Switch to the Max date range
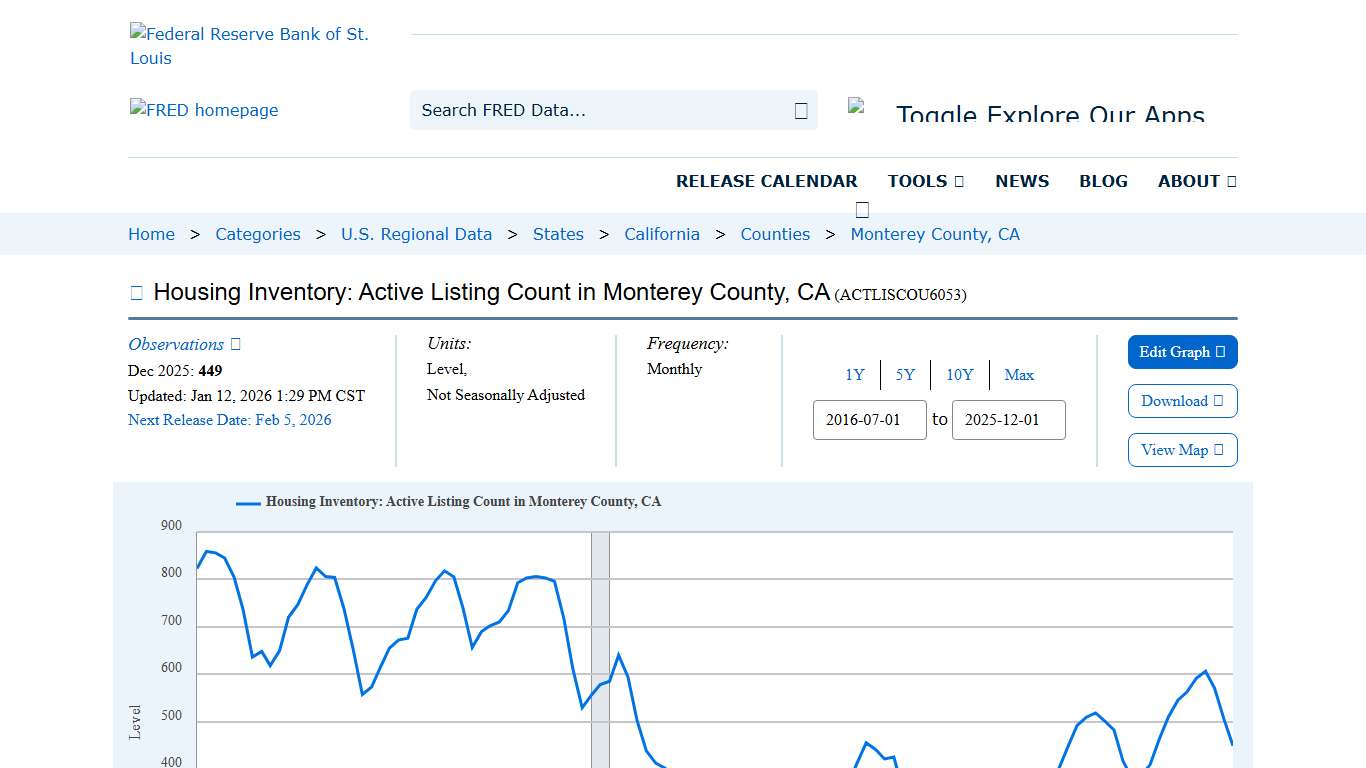The width and height of the screenshot is (1366, 768). [x=1019, y=375]
